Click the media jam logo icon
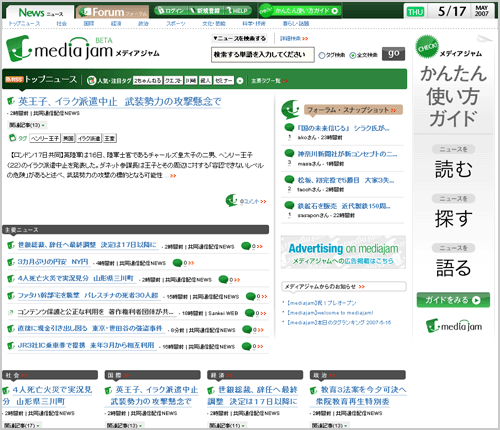This screenshot has height=430, width=500. coord(18,49)
